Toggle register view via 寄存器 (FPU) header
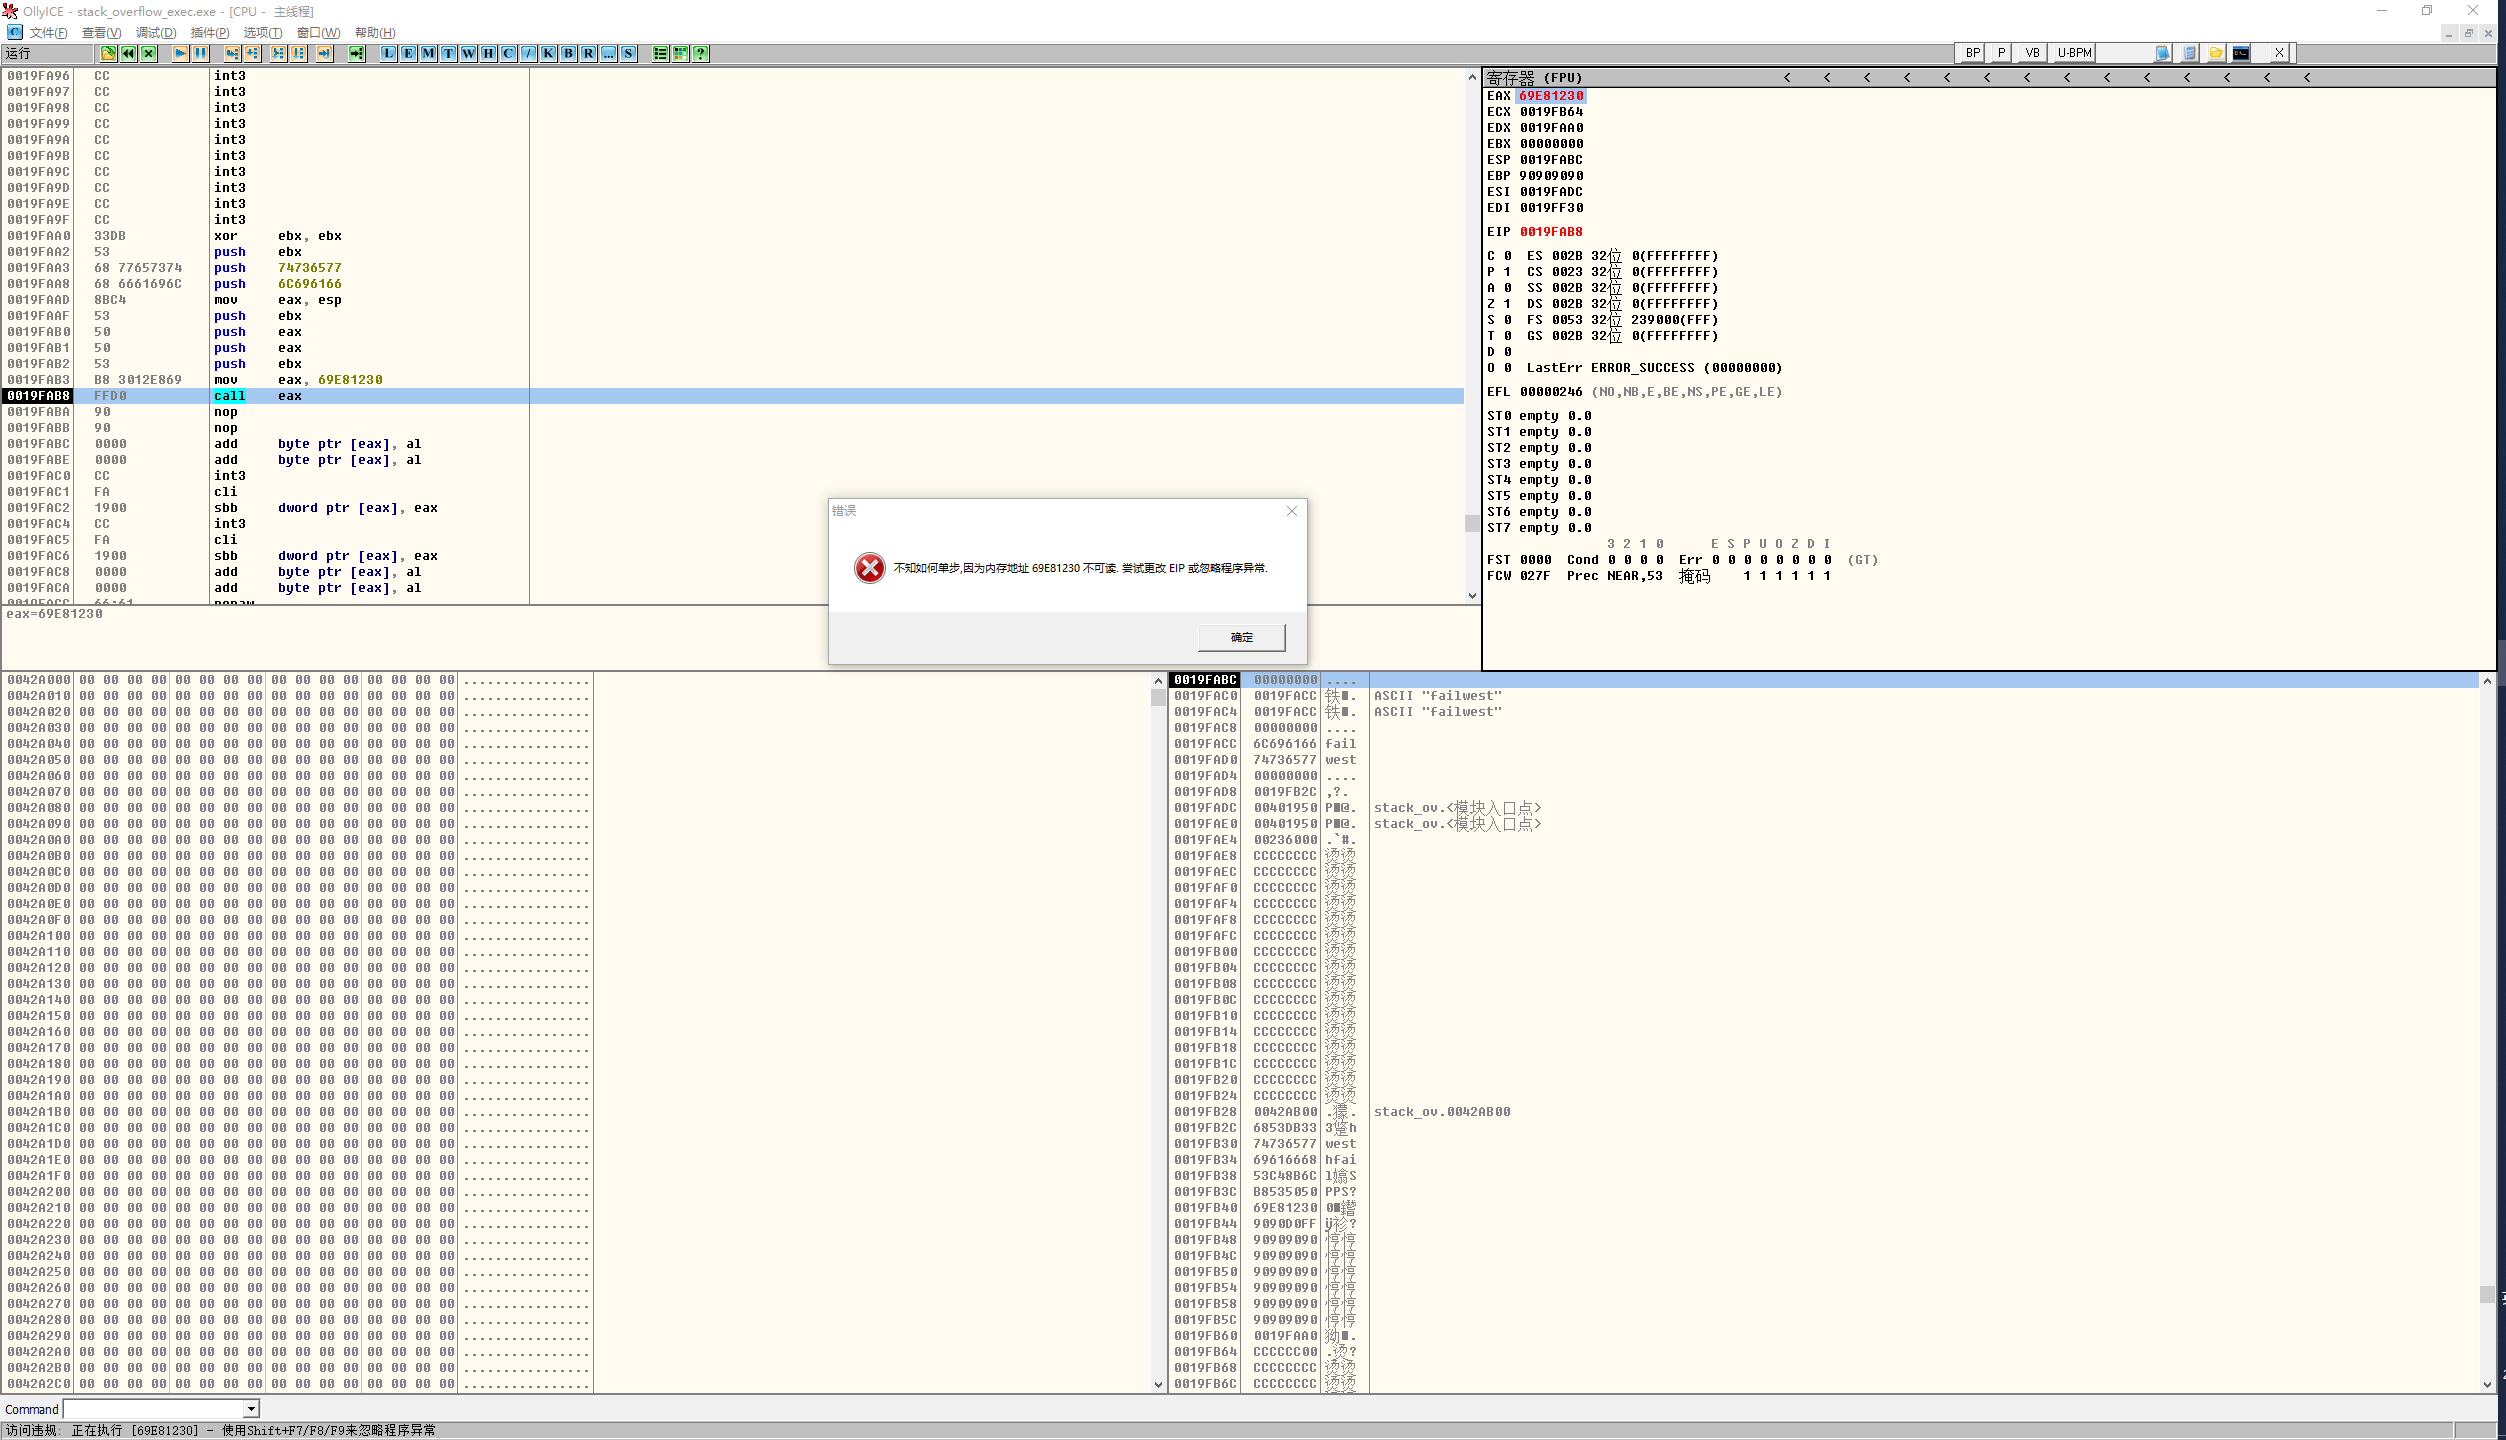This screenshot has height=1440, width=2506. (1534, 77)
